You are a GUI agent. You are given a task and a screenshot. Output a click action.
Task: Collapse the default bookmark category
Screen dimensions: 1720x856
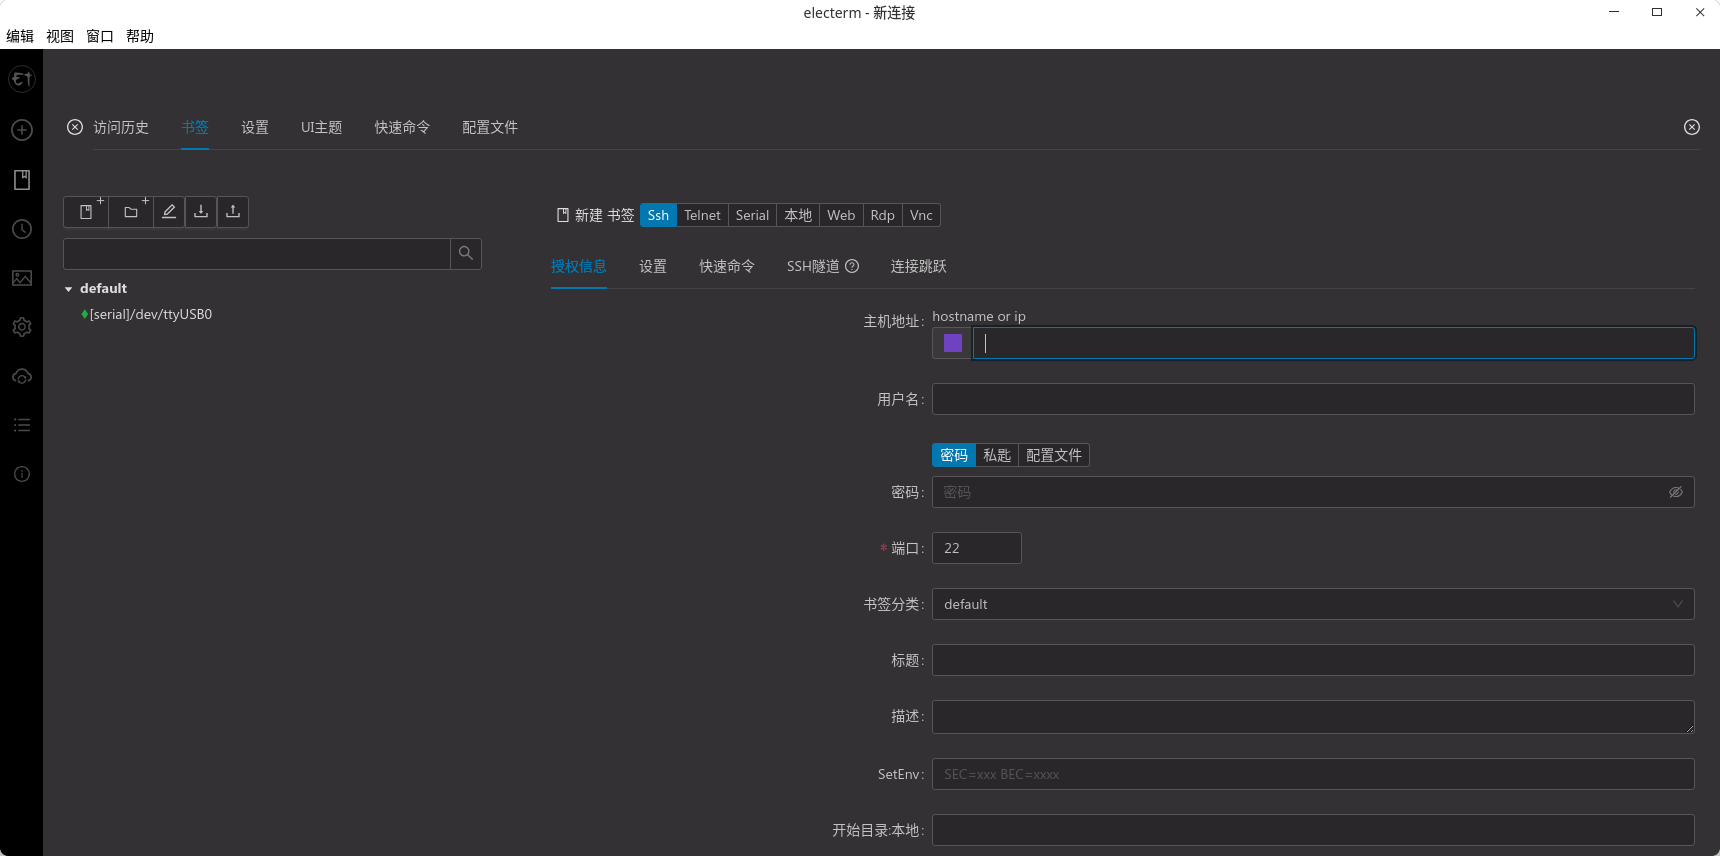click(69, 289)
